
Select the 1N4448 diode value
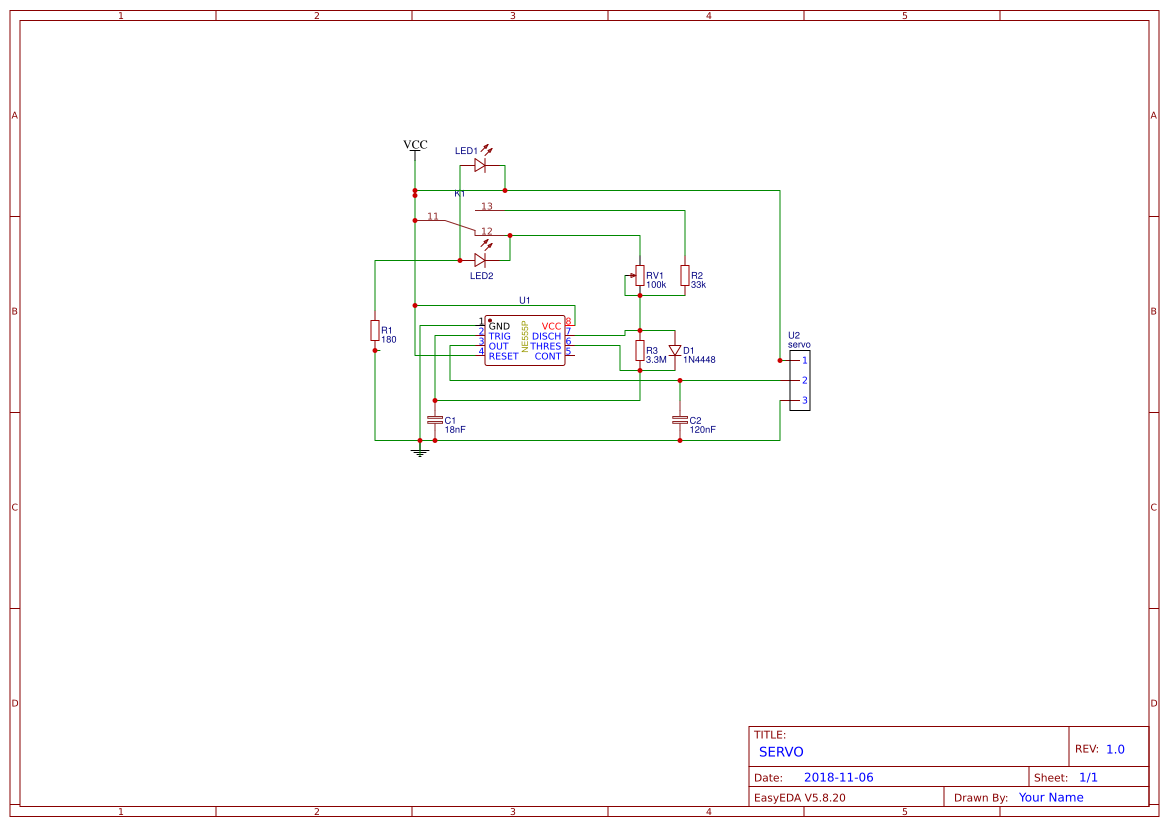coord(699,359)
